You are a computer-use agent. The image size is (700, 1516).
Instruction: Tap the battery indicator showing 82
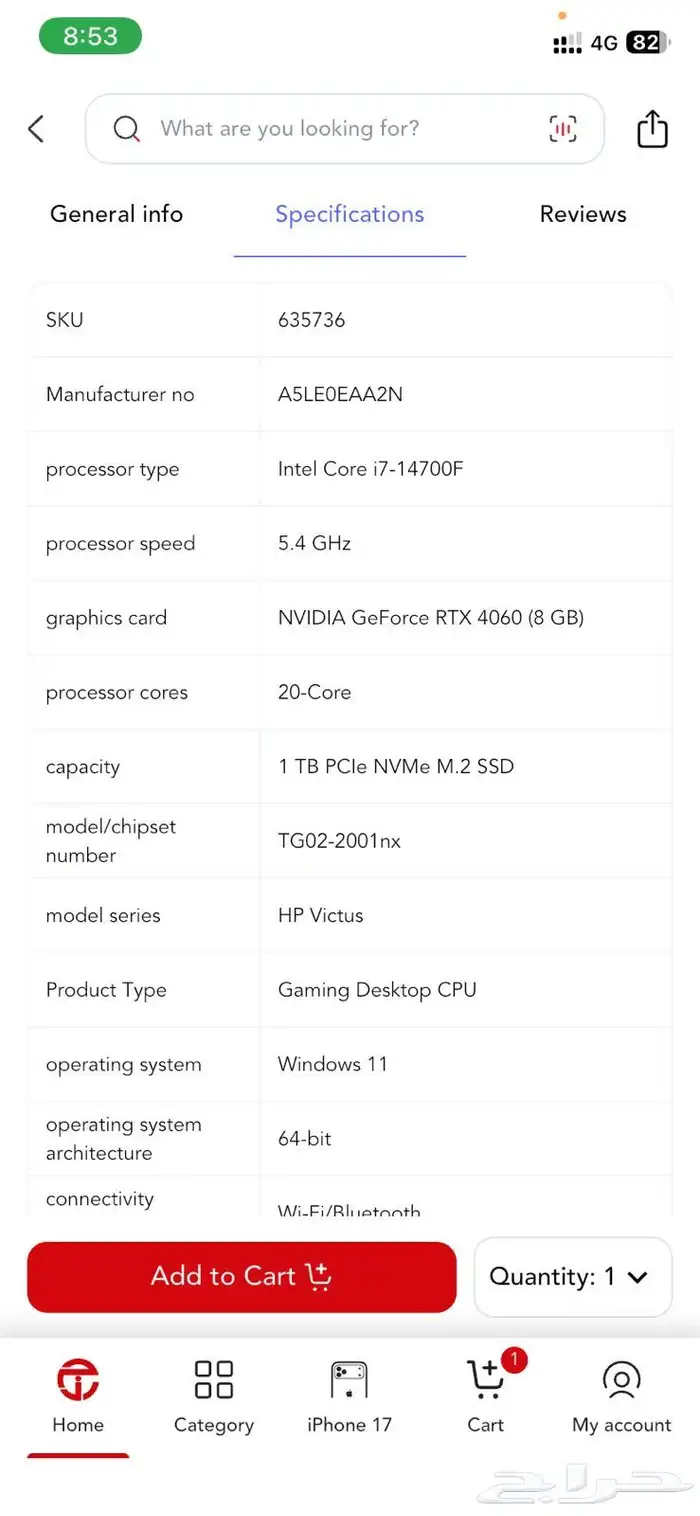646,42
